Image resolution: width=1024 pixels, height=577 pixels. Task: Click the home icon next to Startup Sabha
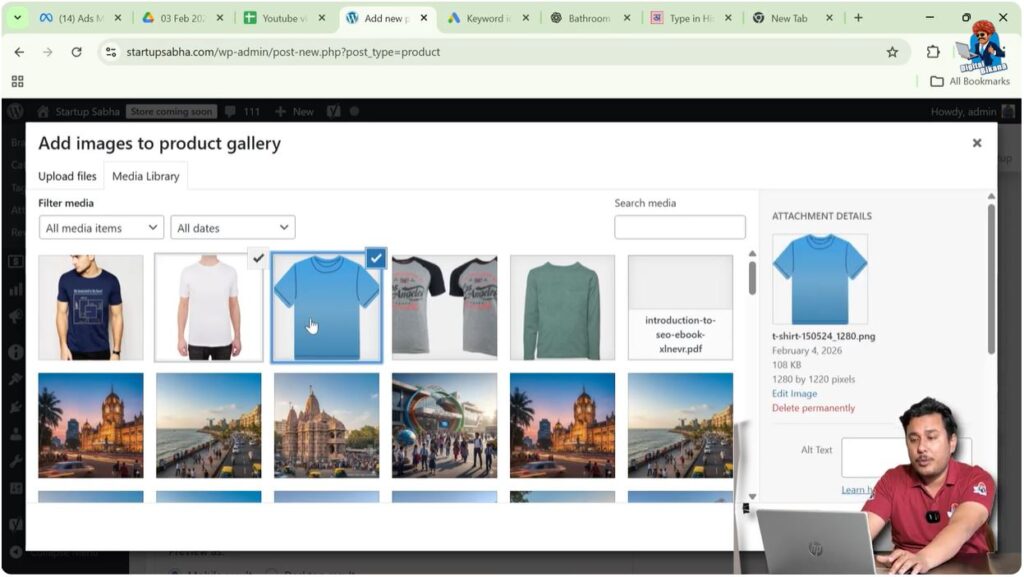[x=42, y=111]
